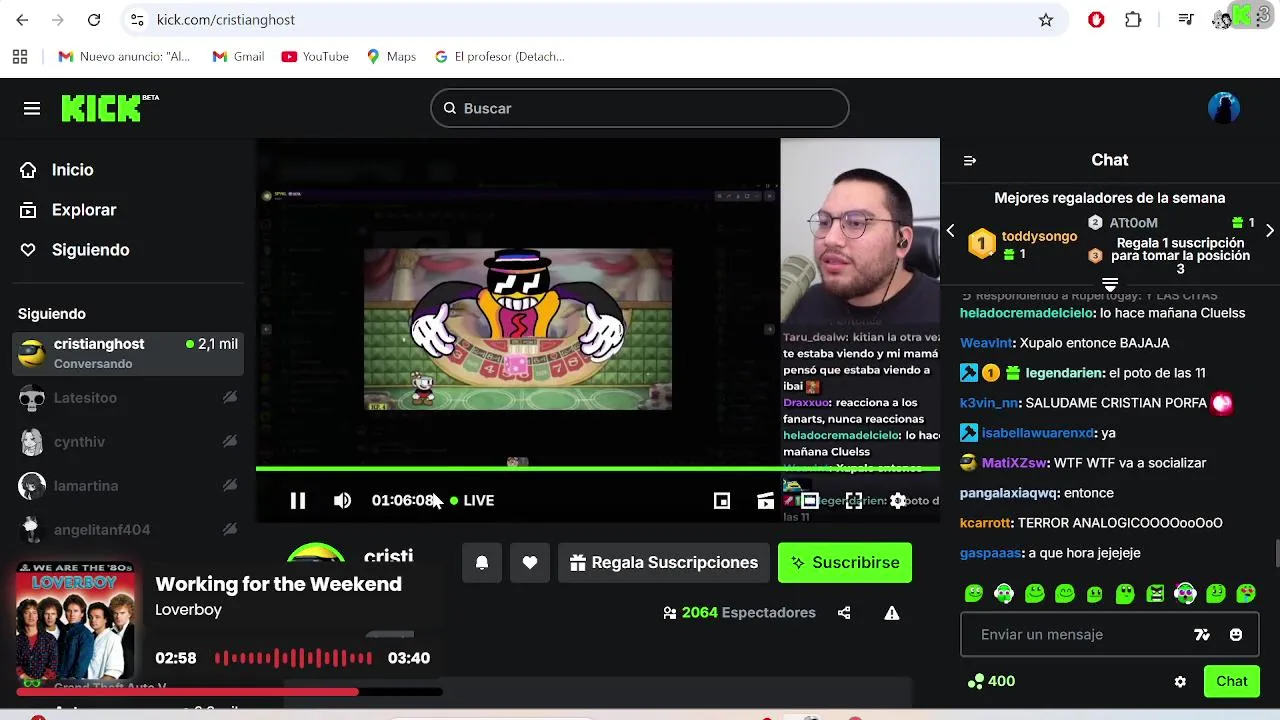Open cynthiv channel in sidebar

click(x=128, y=442)
